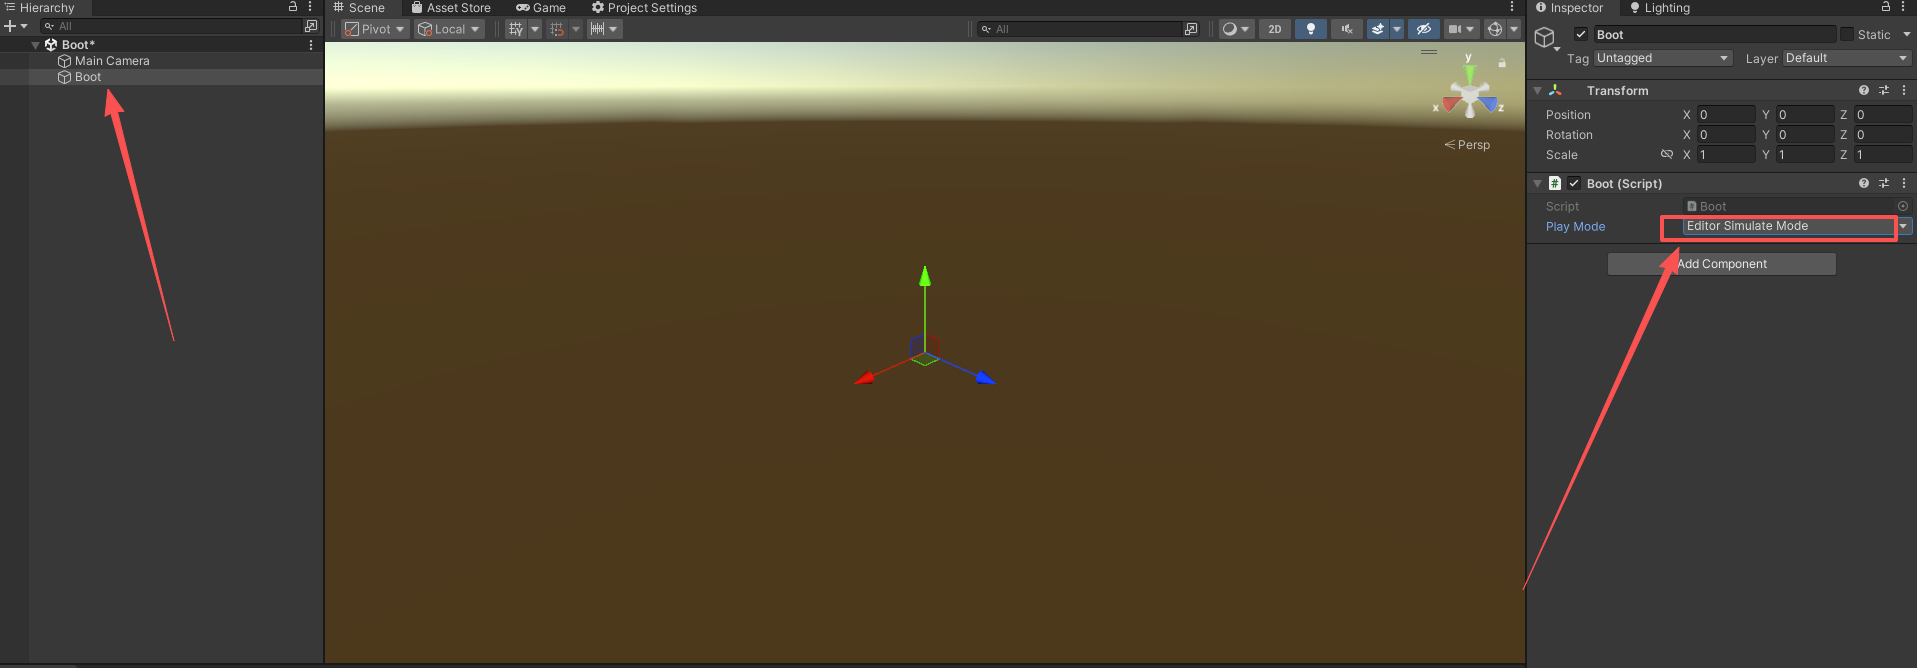
Task: Open Static flags dropdown arrow
Action: click(1906, 34)
